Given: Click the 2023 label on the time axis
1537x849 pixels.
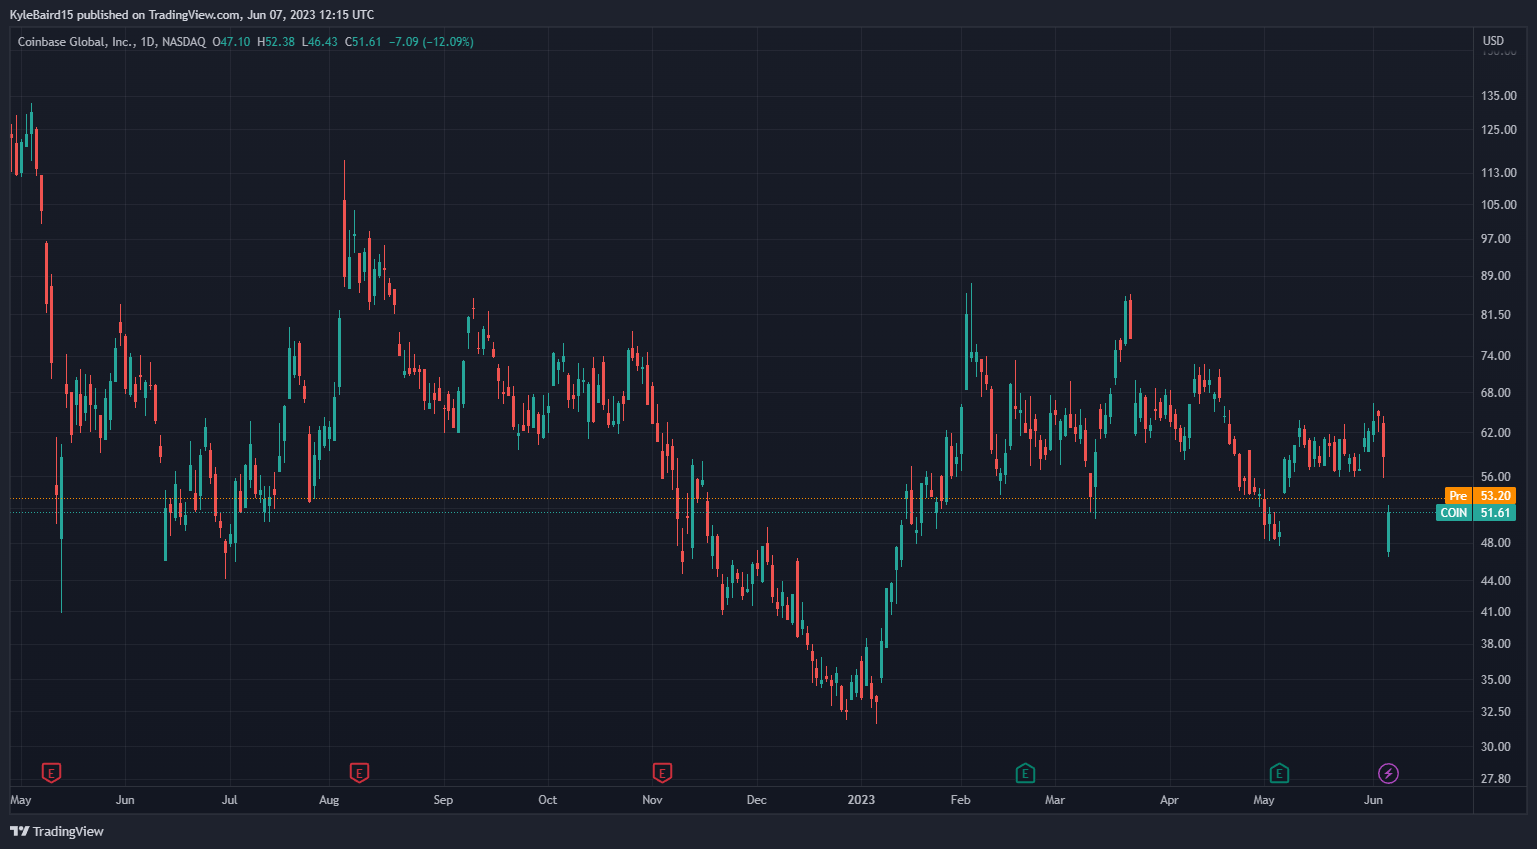Looking at the screenshot, I should (861, 800).
